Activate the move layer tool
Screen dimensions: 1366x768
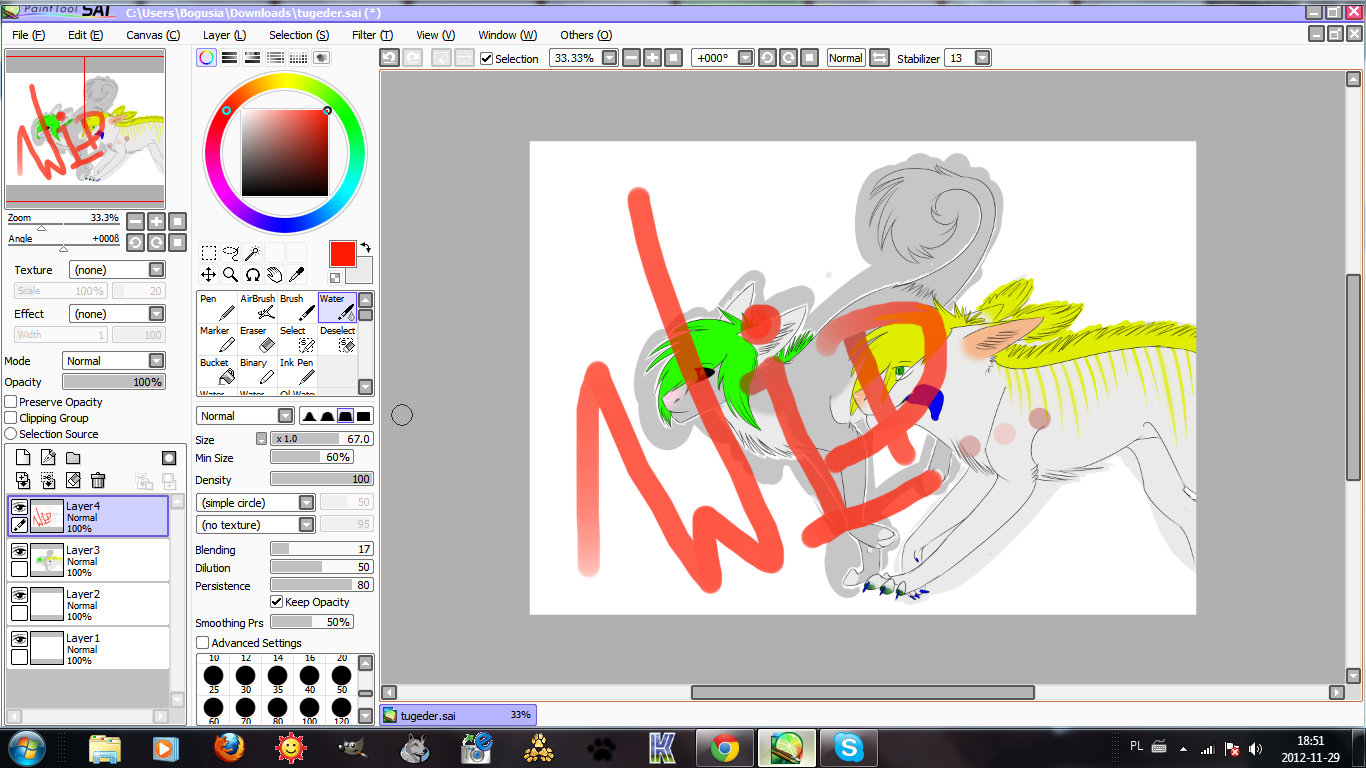(208, 274)
